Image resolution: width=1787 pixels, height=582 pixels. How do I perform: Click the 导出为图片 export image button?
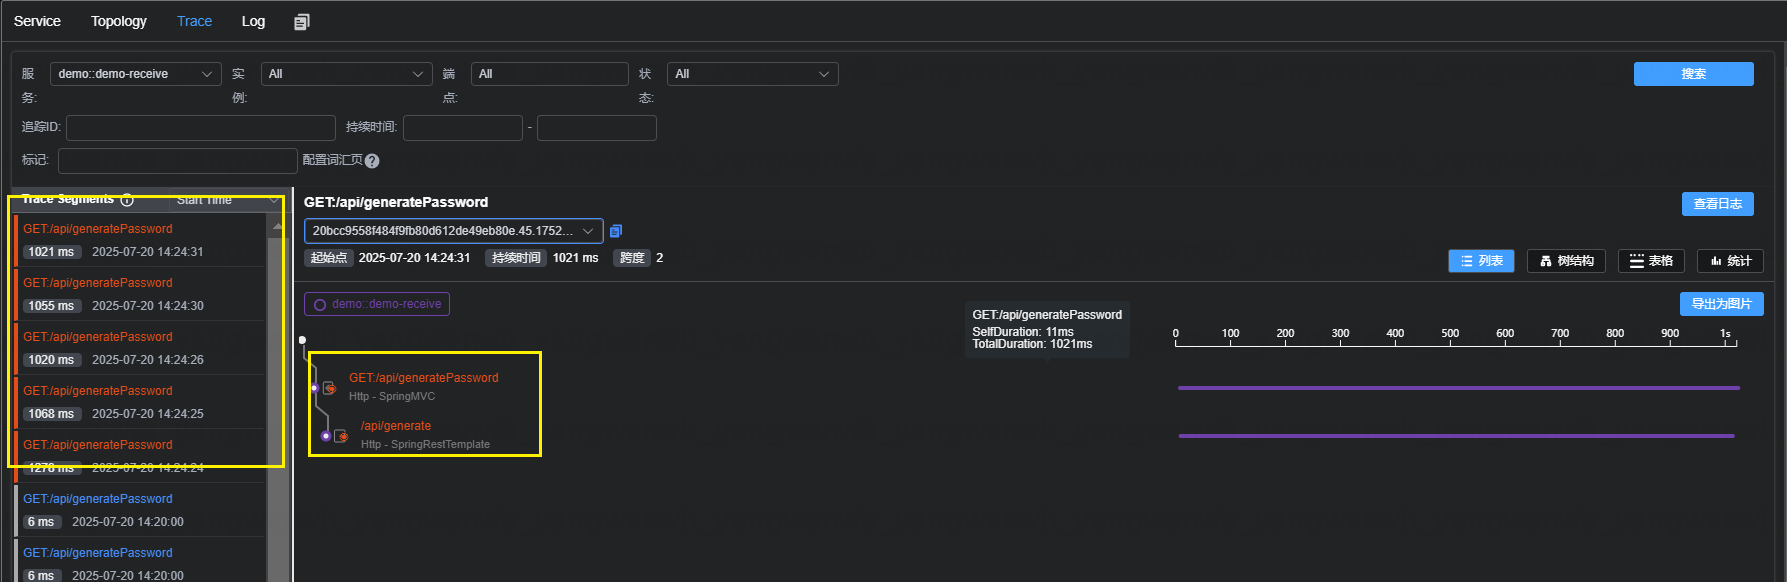1720,304
